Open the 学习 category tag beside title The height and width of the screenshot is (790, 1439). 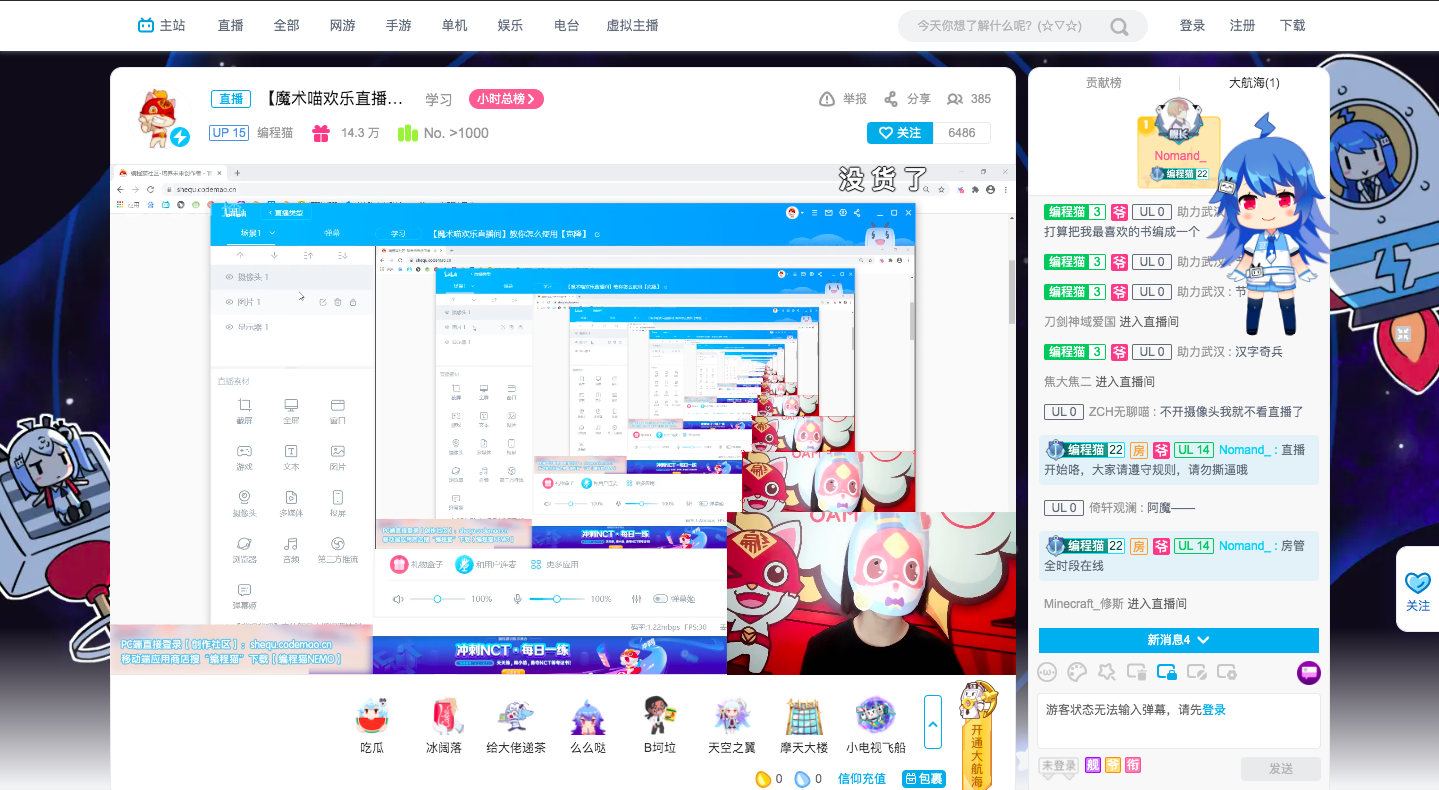[439, 100]
